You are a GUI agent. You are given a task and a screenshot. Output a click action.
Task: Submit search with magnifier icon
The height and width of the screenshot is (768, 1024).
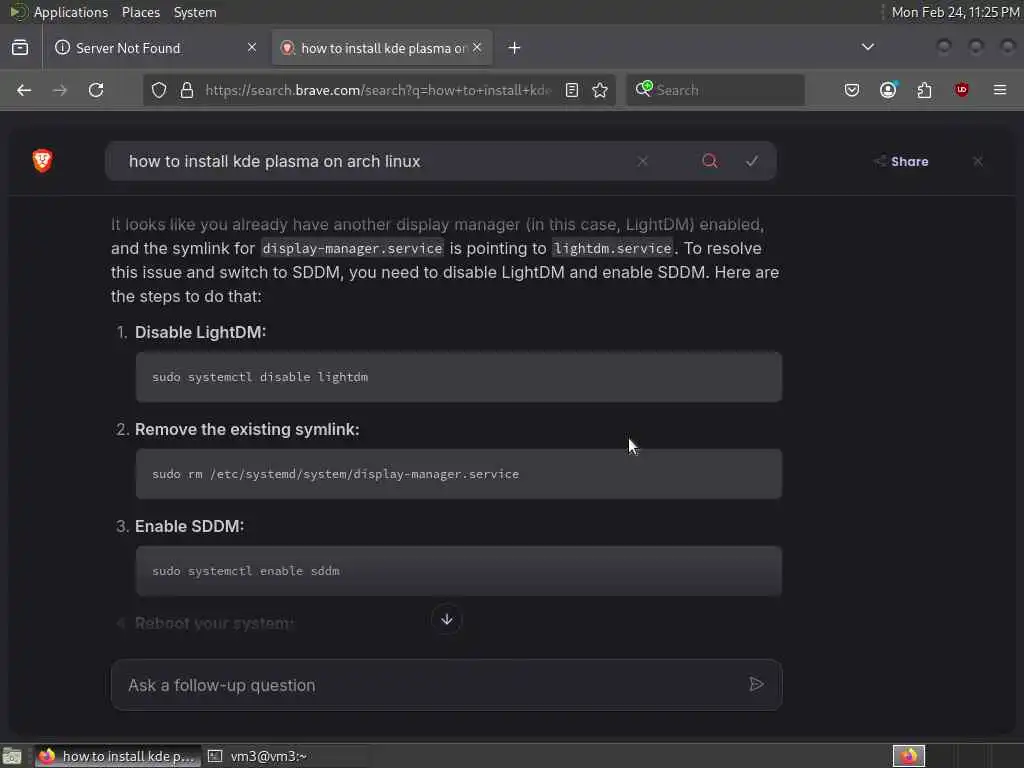click(x=710, y=161)
